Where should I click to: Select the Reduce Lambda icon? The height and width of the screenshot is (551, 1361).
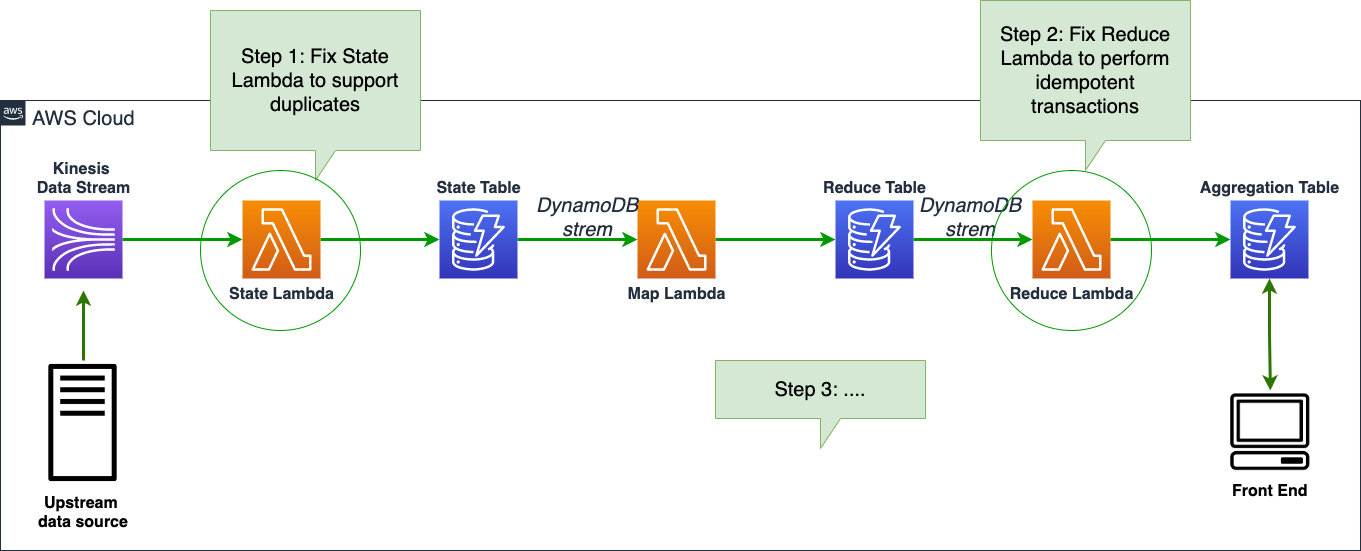[x=1071, y=239]
